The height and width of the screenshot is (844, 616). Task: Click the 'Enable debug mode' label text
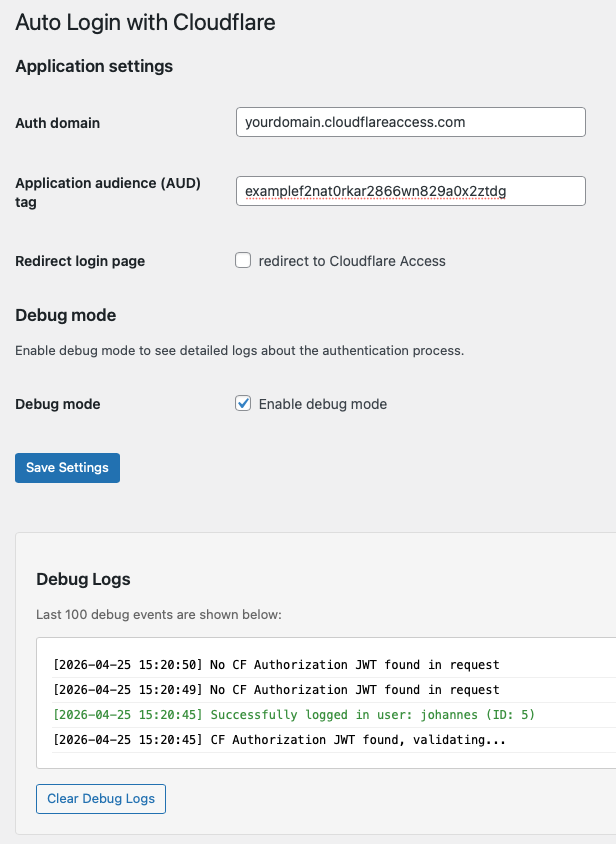coord(323,404)
